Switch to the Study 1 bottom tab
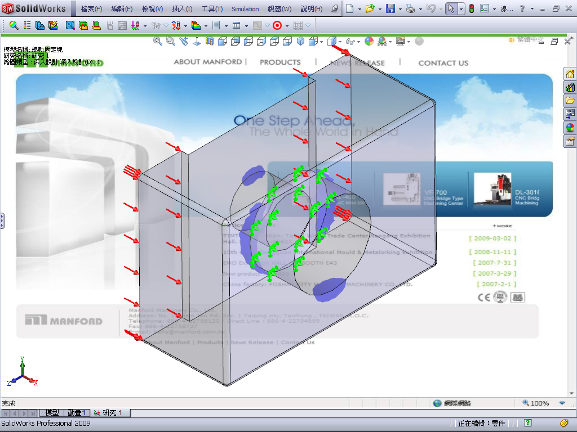Image resolution: width=577 pixels, height=432 pixels. 110,413
